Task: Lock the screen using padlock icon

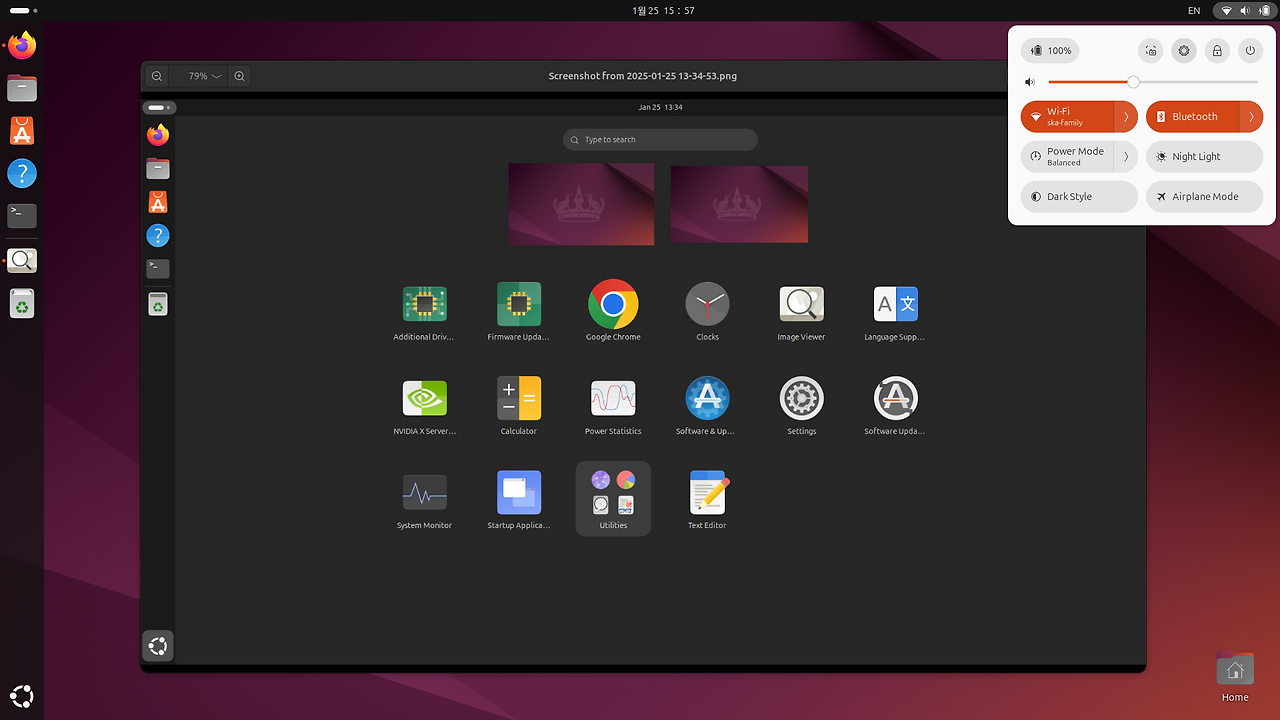Action: click(1217, 50)
